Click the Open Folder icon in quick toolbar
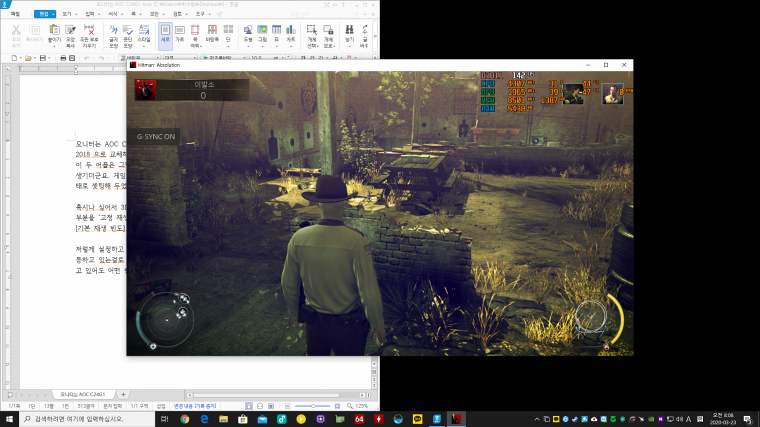Viewport: 760px width, 427px height. (28, 58)
